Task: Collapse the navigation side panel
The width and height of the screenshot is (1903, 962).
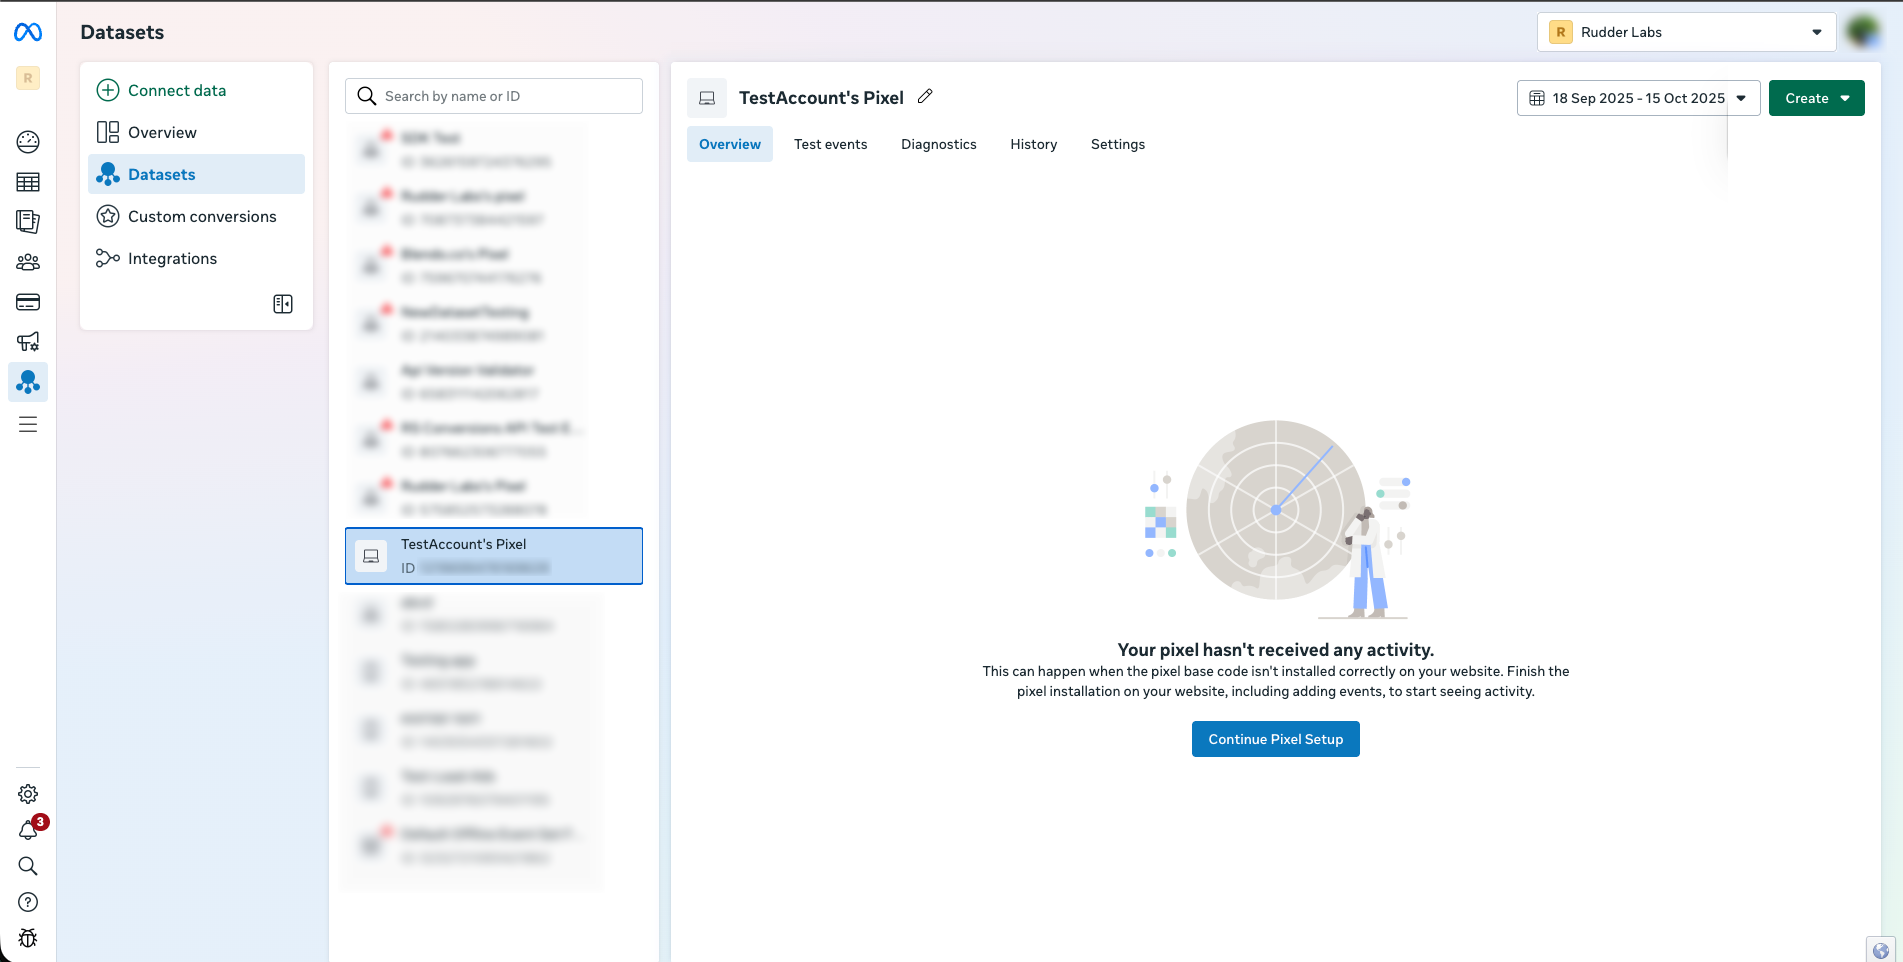Action: 283,304
